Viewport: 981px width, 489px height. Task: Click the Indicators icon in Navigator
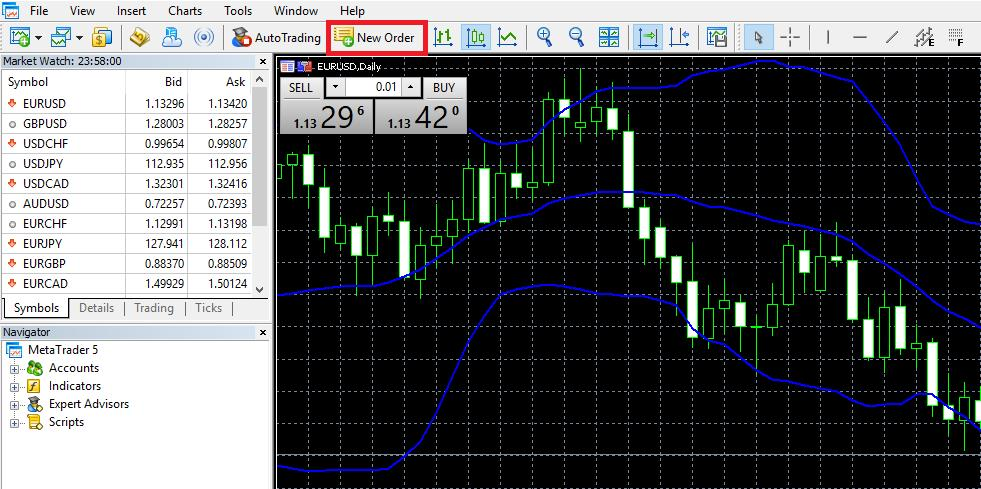point(34,386)
